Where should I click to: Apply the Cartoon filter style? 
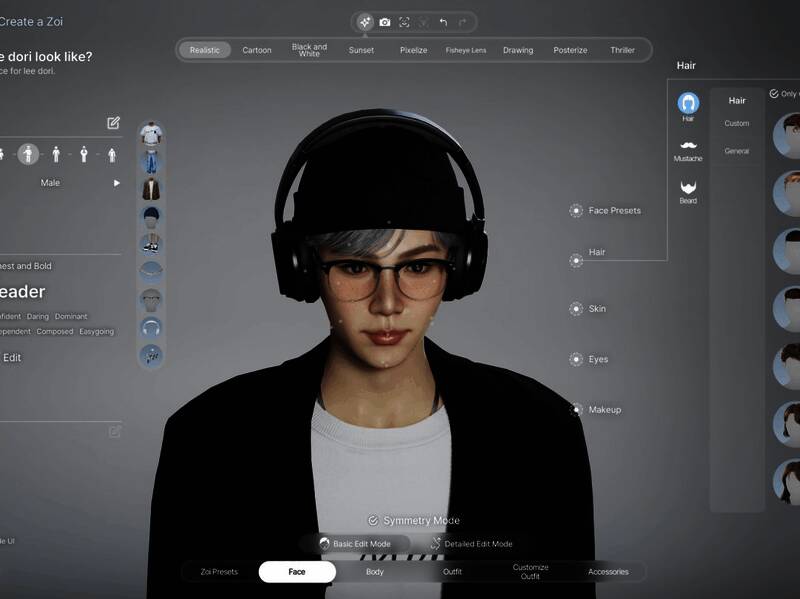point(257,50)
